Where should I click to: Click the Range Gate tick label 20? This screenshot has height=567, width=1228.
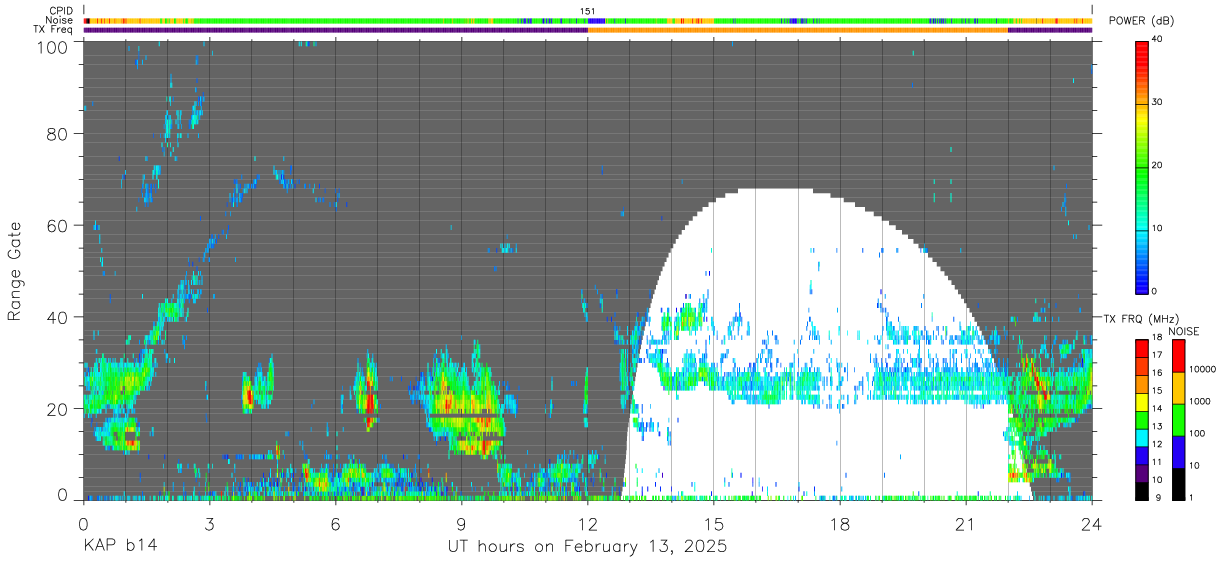coord(59,409)
